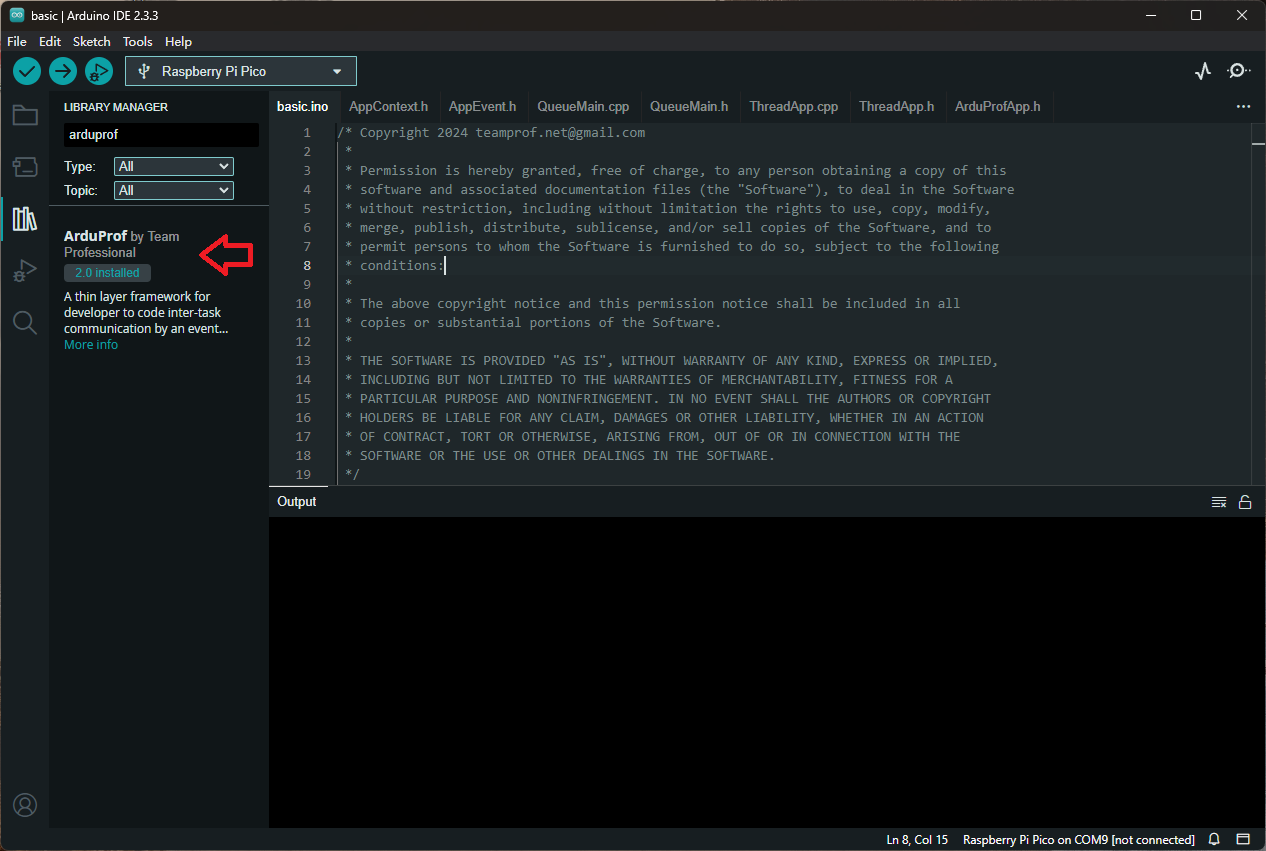
Task: Switch to the AppContext.h tab
Action: point(388,106)
